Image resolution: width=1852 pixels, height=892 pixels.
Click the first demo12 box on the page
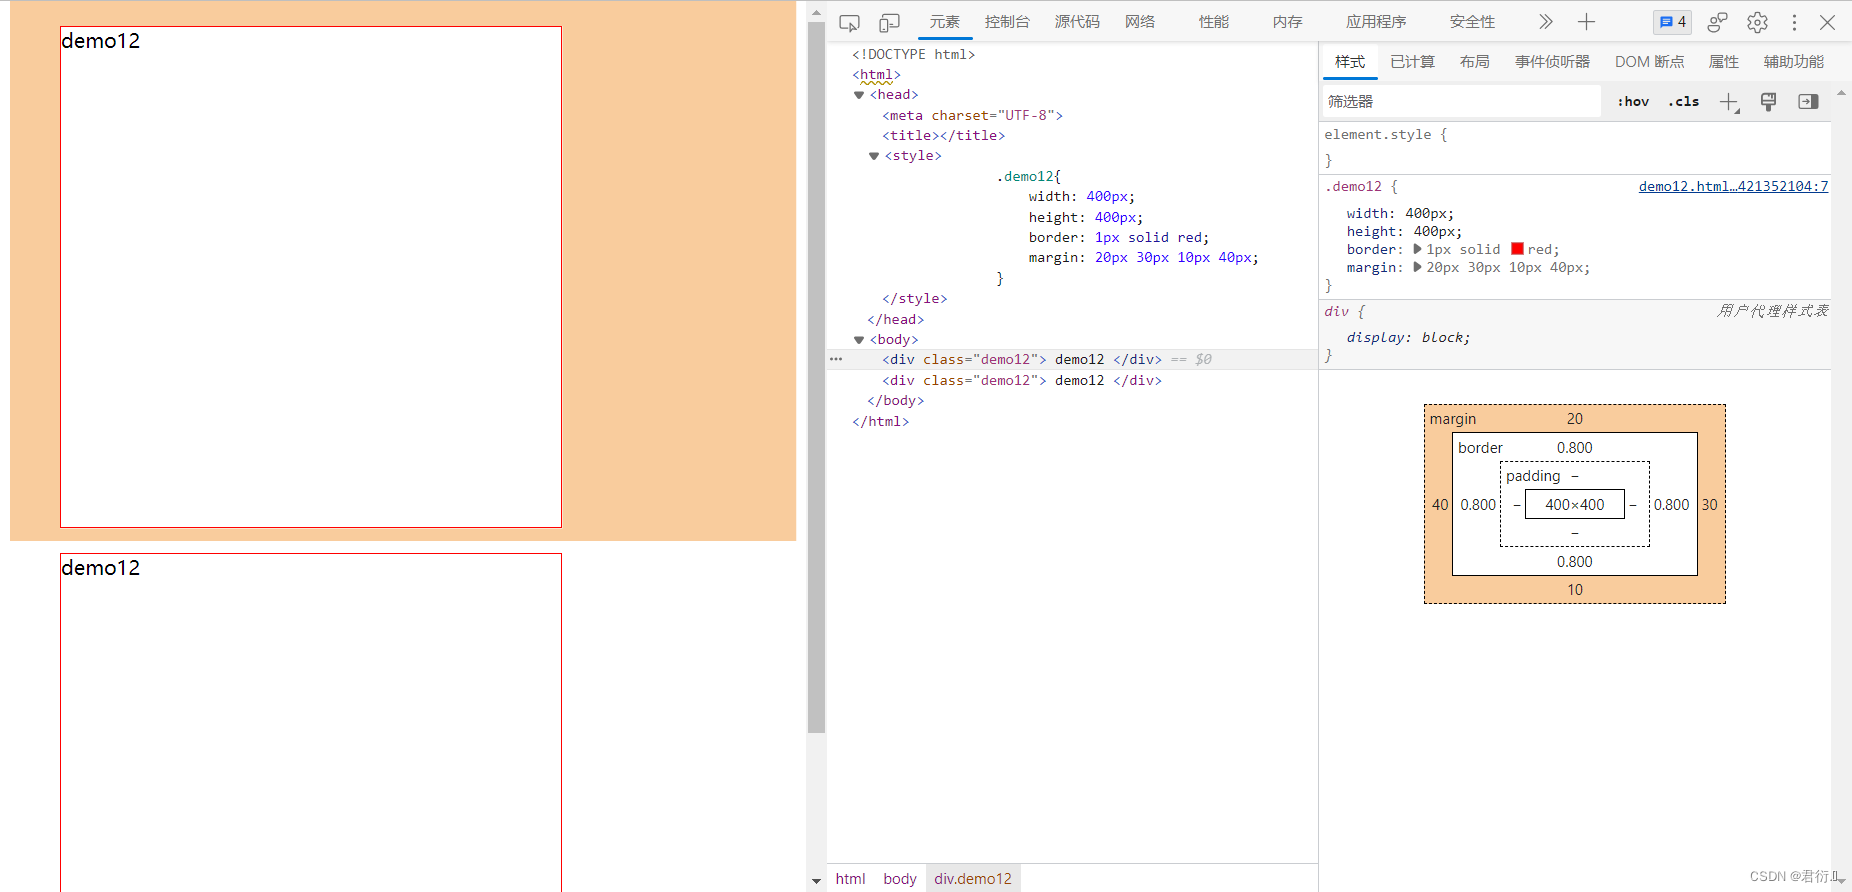[311, 277]
